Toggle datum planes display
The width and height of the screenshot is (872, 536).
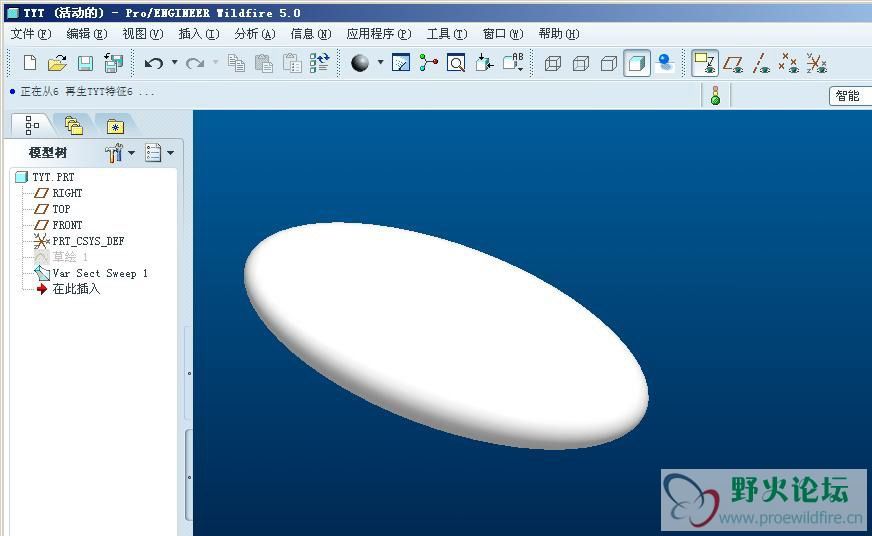click(733, 63)
